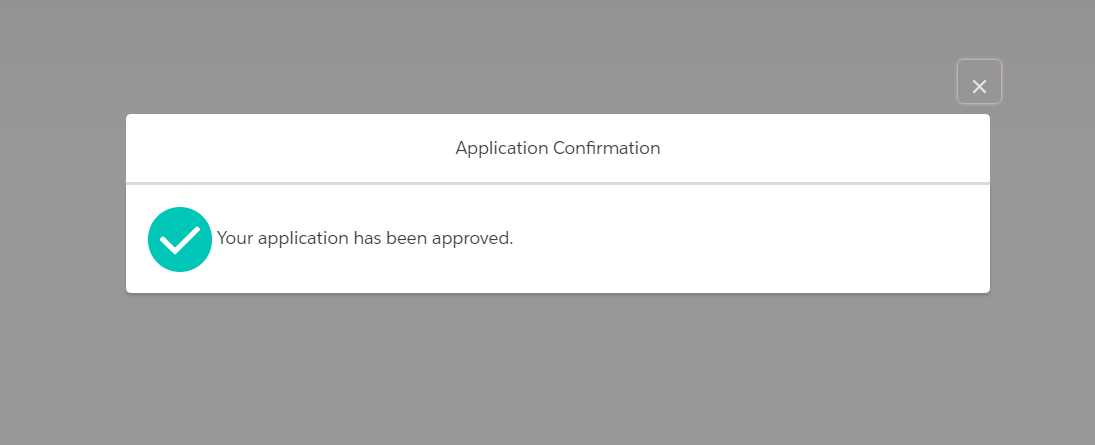
Task: Click the word "Confirmation" in the title
Action: pyautogui.click(x=607, y=148)
